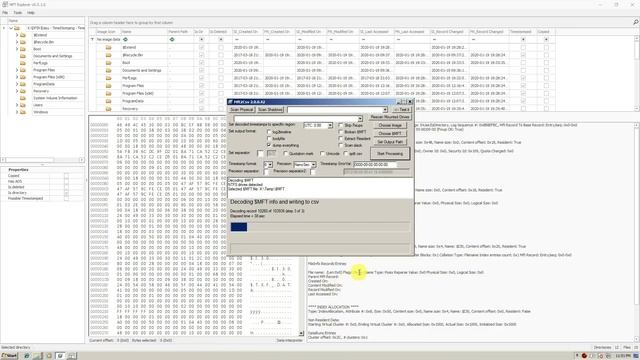Screen dimensions: 640x360
Task: Expand the Windows tree node
Action: 17,112
